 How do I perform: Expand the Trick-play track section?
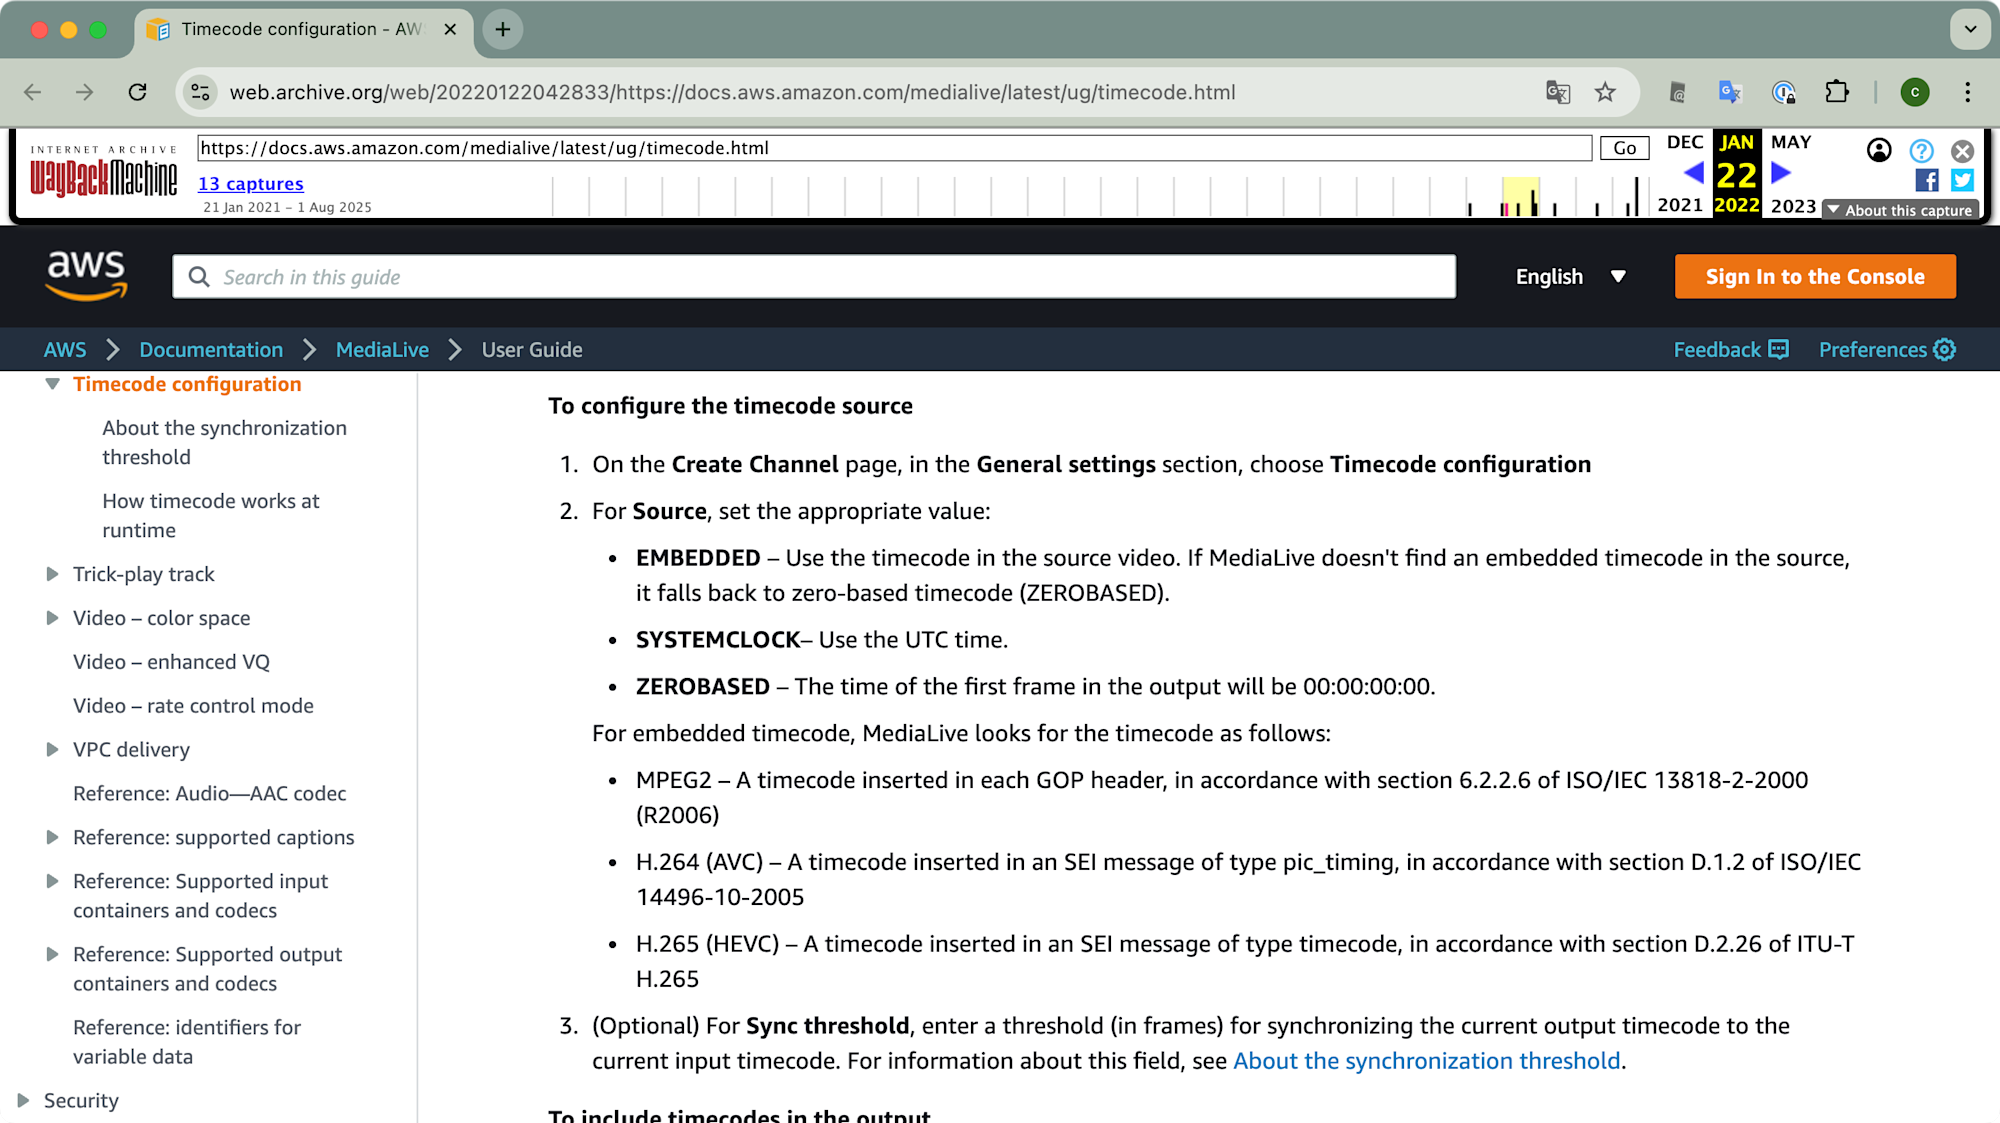[52, 574]
